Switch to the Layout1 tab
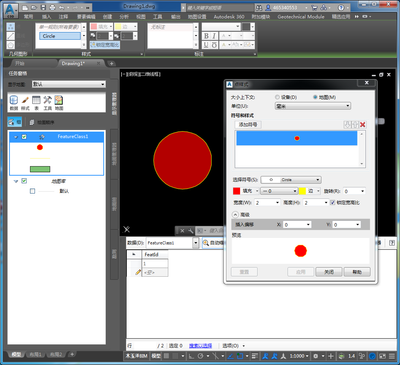Viewport: 400px width, 365px height. click(35, 355)
